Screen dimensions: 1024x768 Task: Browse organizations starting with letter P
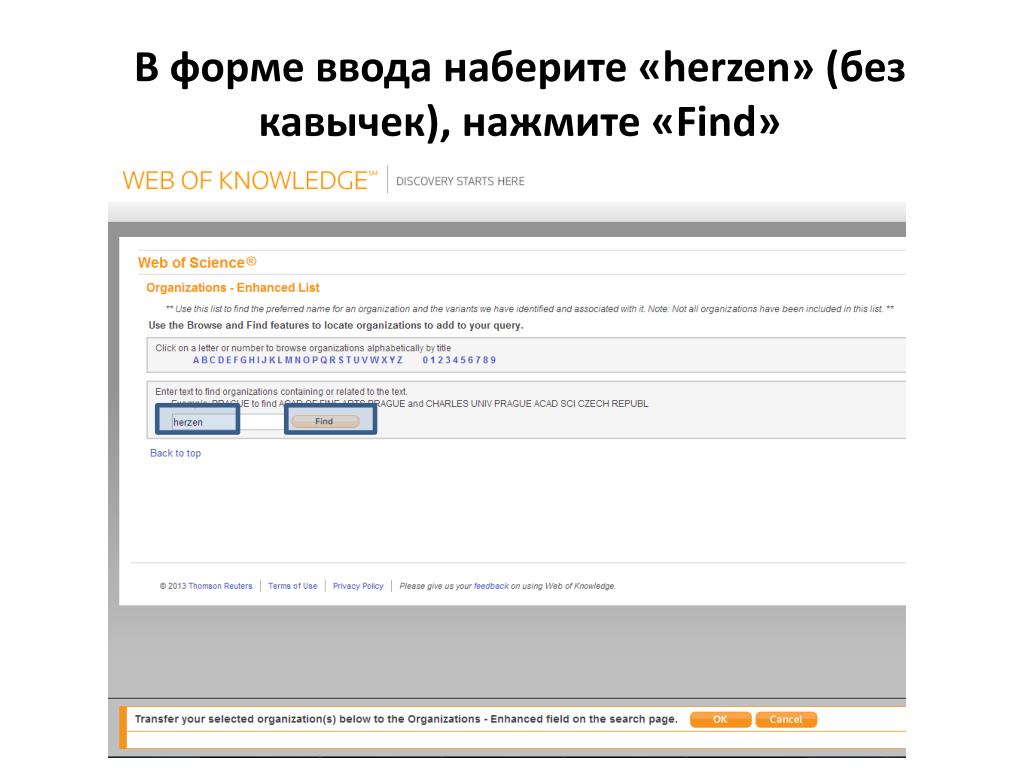point(315,360)
